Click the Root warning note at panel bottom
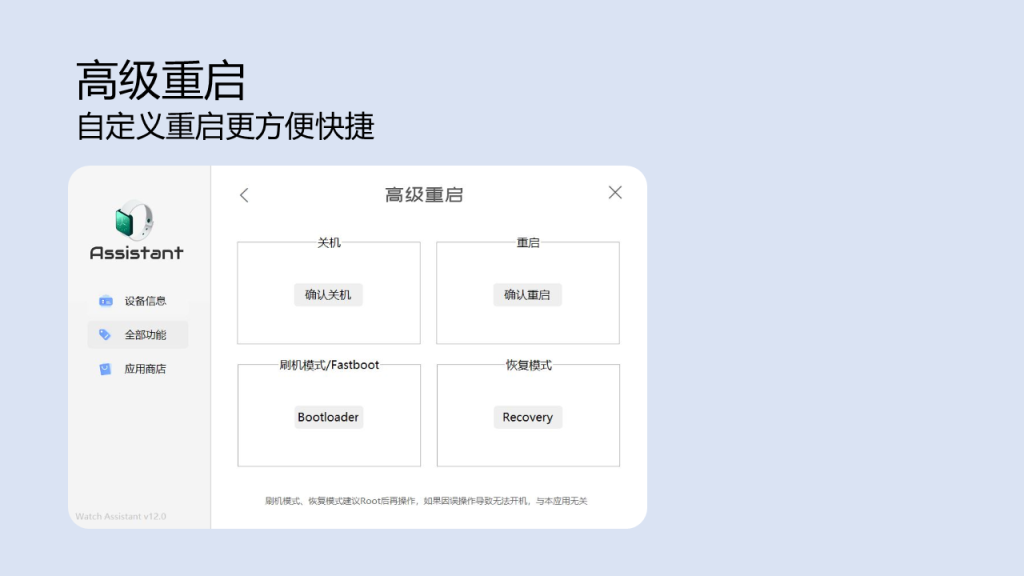The image size is (1024, 576). [426, 500]
